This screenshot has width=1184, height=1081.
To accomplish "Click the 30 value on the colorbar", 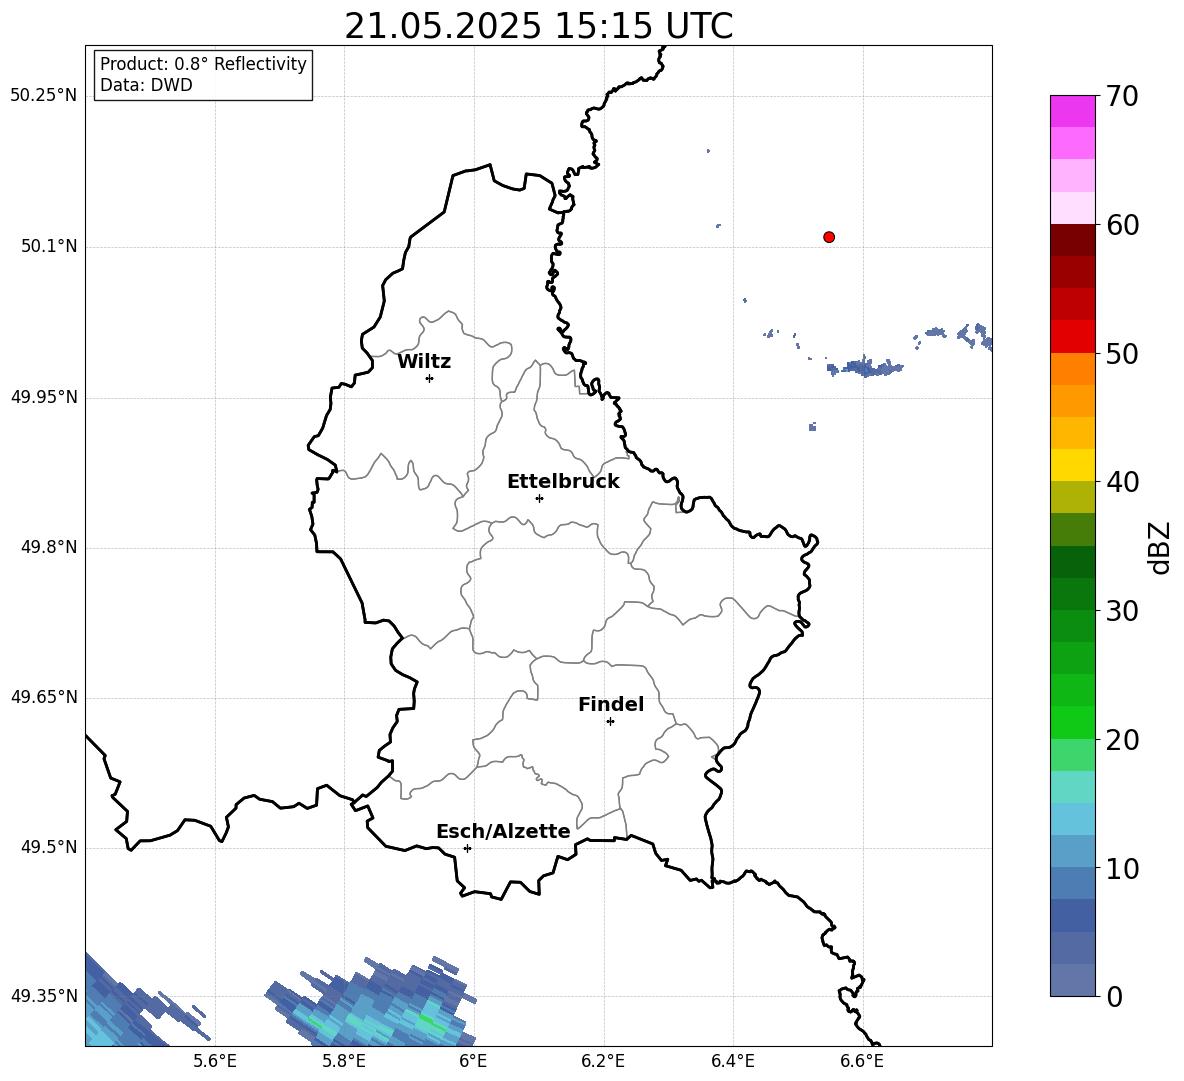I will pos(1122,611).
